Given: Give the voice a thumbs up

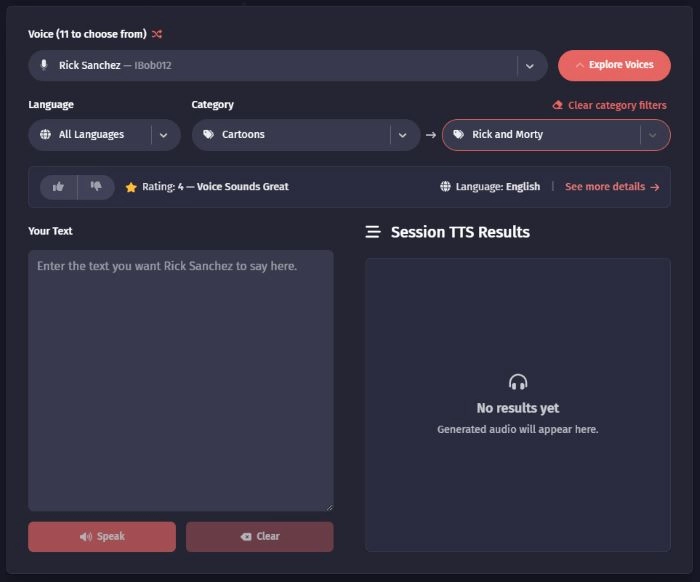Looking at the screenshot, I should (x=58, y=187).
